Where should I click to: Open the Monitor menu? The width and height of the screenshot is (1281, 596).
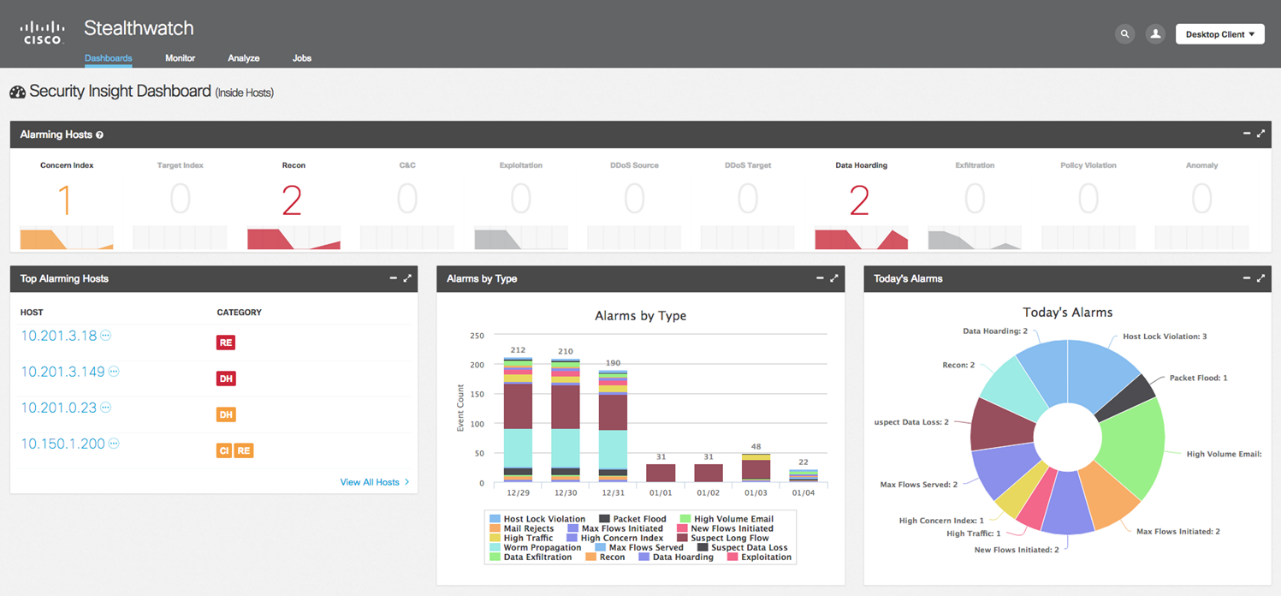point(180,58)
